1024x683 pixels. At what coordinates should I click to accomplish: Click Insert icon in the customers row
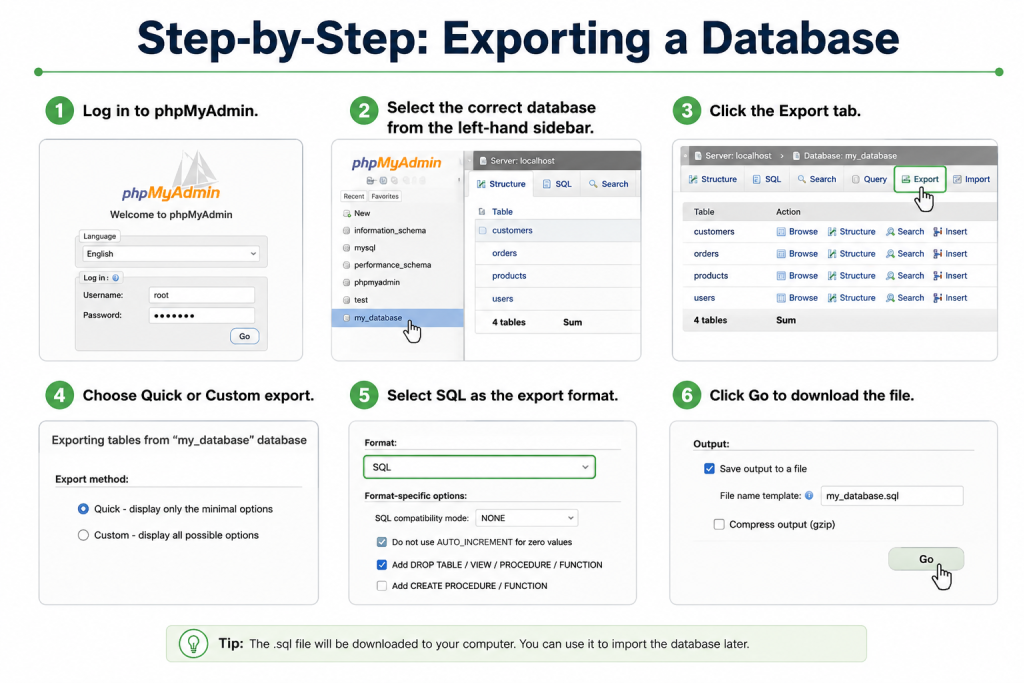click(938, 232)
